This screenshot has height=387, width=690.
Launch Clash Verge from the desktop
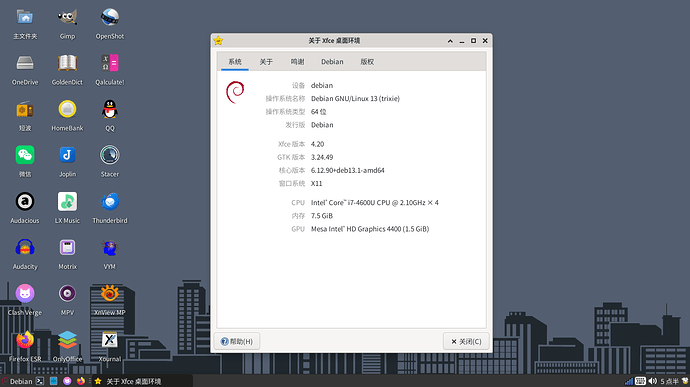click(25, 294)
